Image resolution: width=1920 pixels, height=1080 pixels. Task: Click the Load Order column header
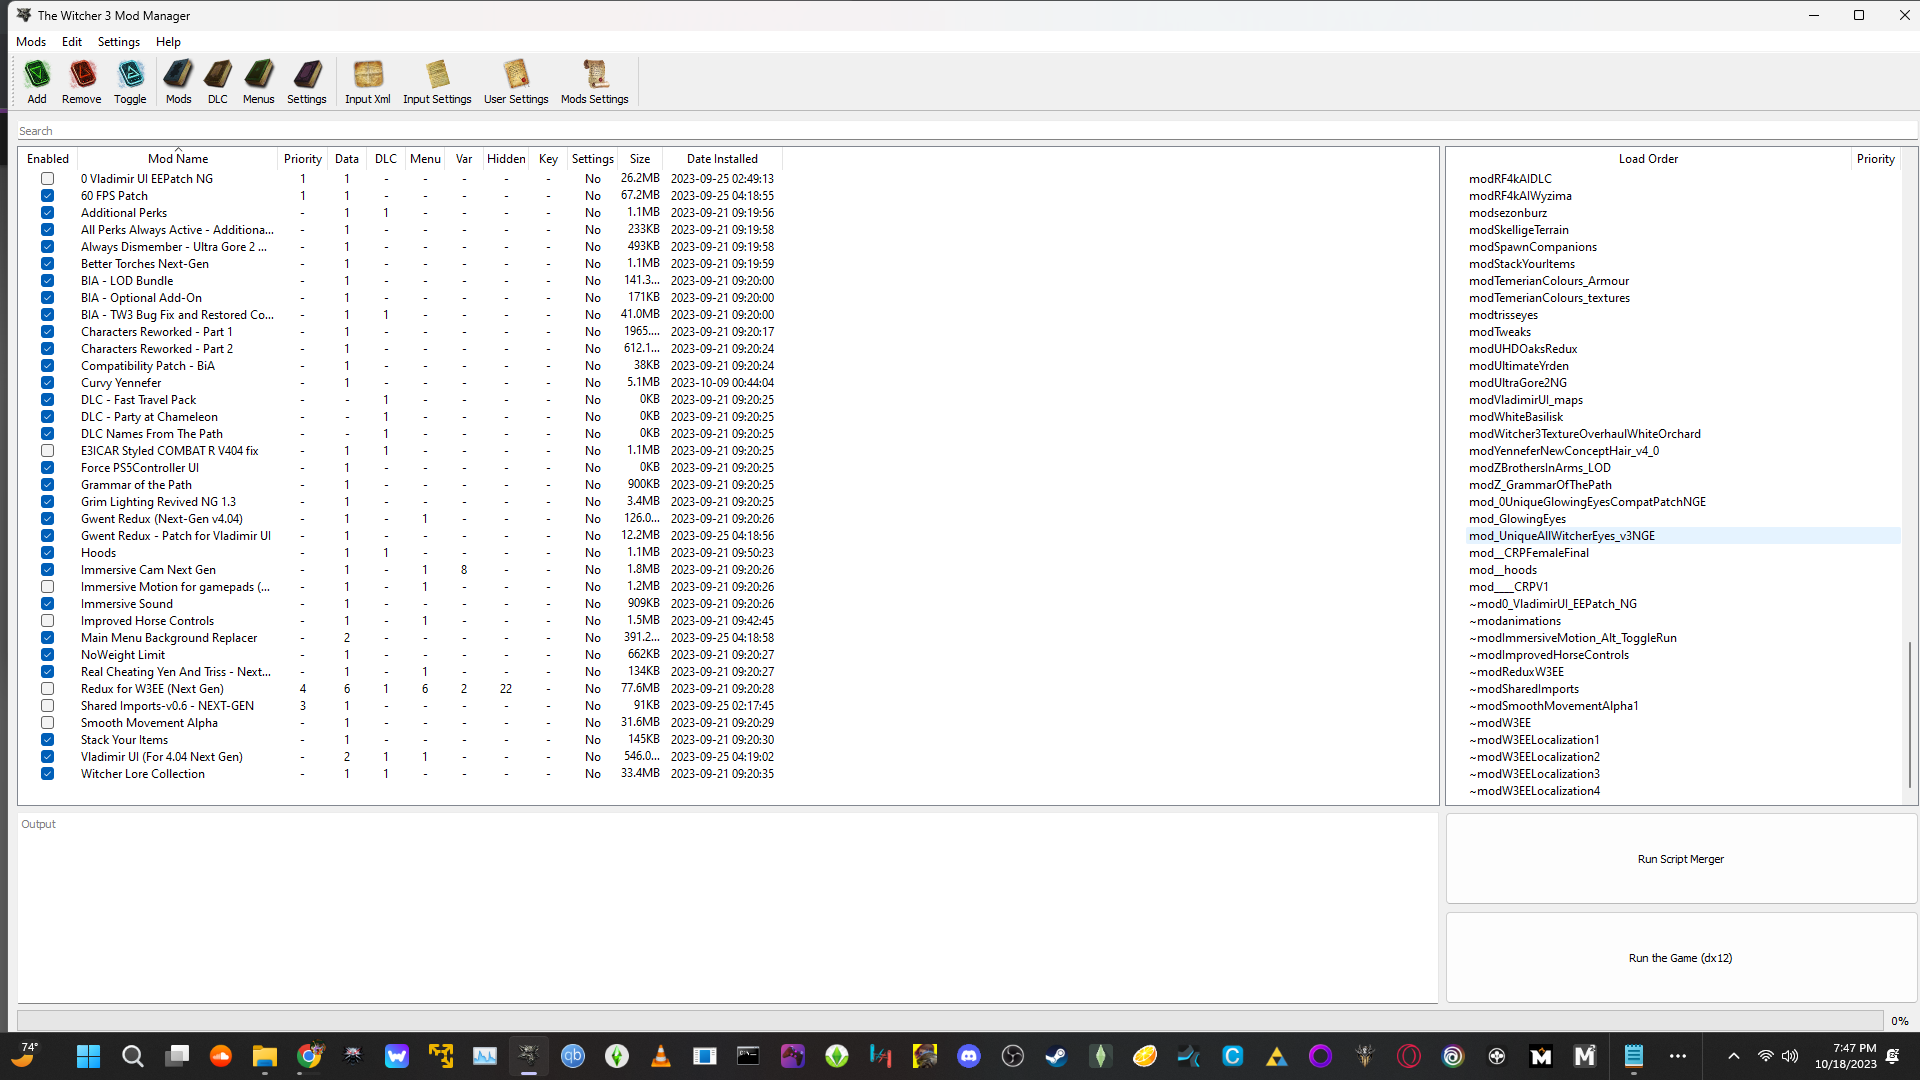tap(1648, 159)
